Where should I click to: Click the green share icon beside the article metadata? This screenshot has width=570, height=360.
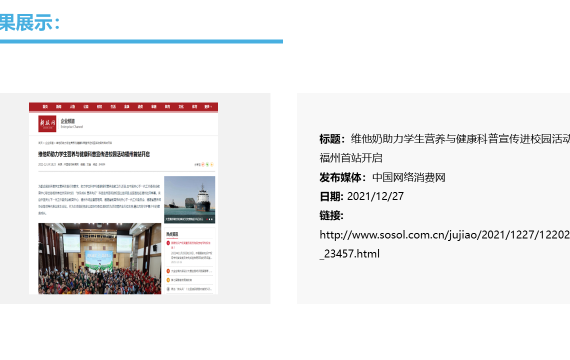tap(208, 165)
